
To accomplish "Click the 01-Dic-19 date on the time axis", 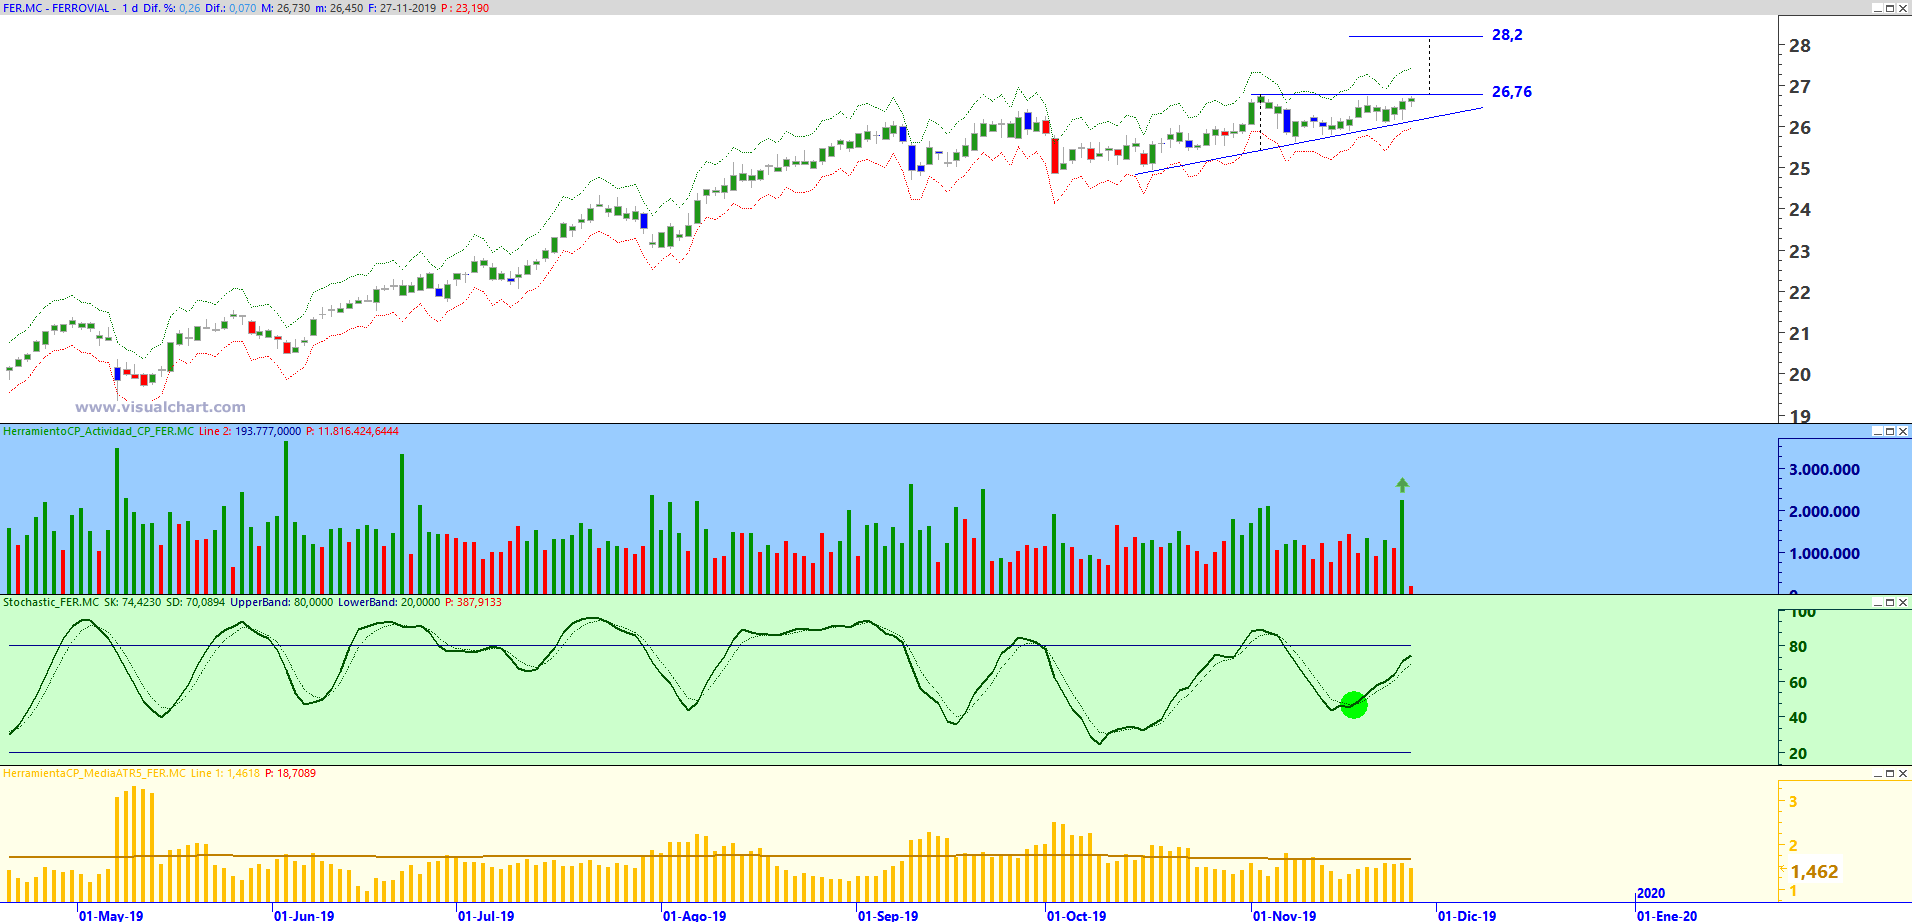I will click(1467, 915).
